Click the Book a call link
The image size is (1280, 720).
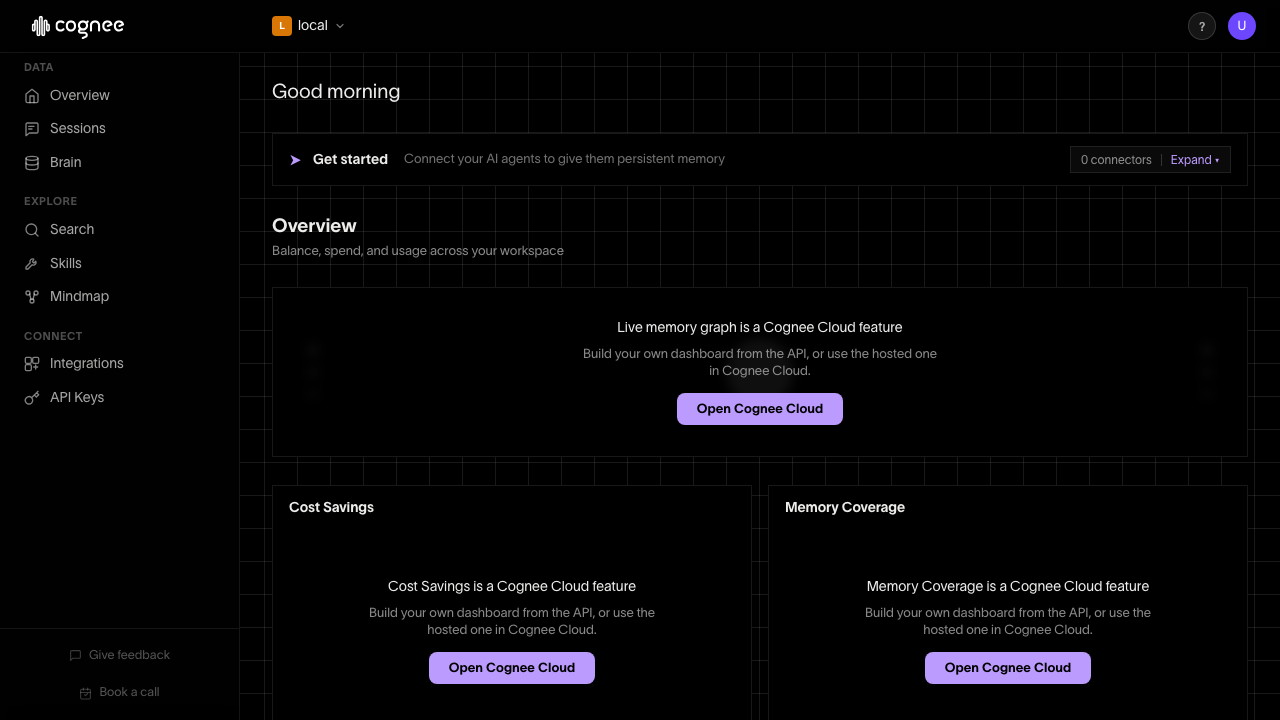click(120, 693)
